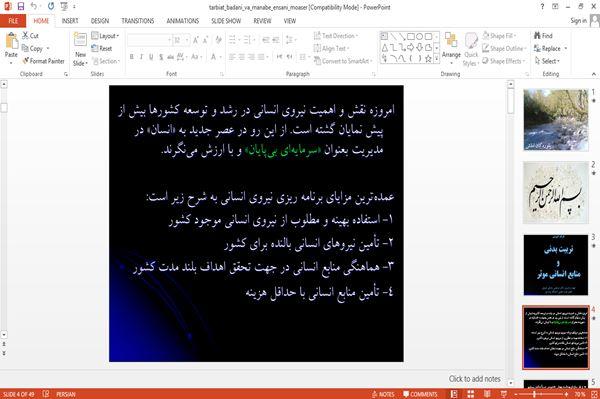Select slide 1 river photo thumbnail

[556, 120]
